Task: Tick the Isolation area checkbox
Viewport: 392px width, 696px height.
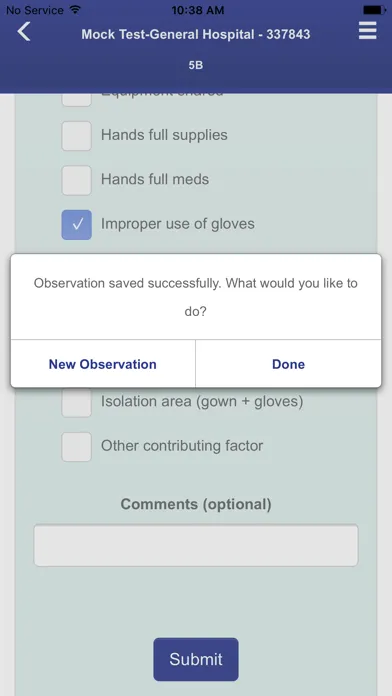Action: [76, 403]
